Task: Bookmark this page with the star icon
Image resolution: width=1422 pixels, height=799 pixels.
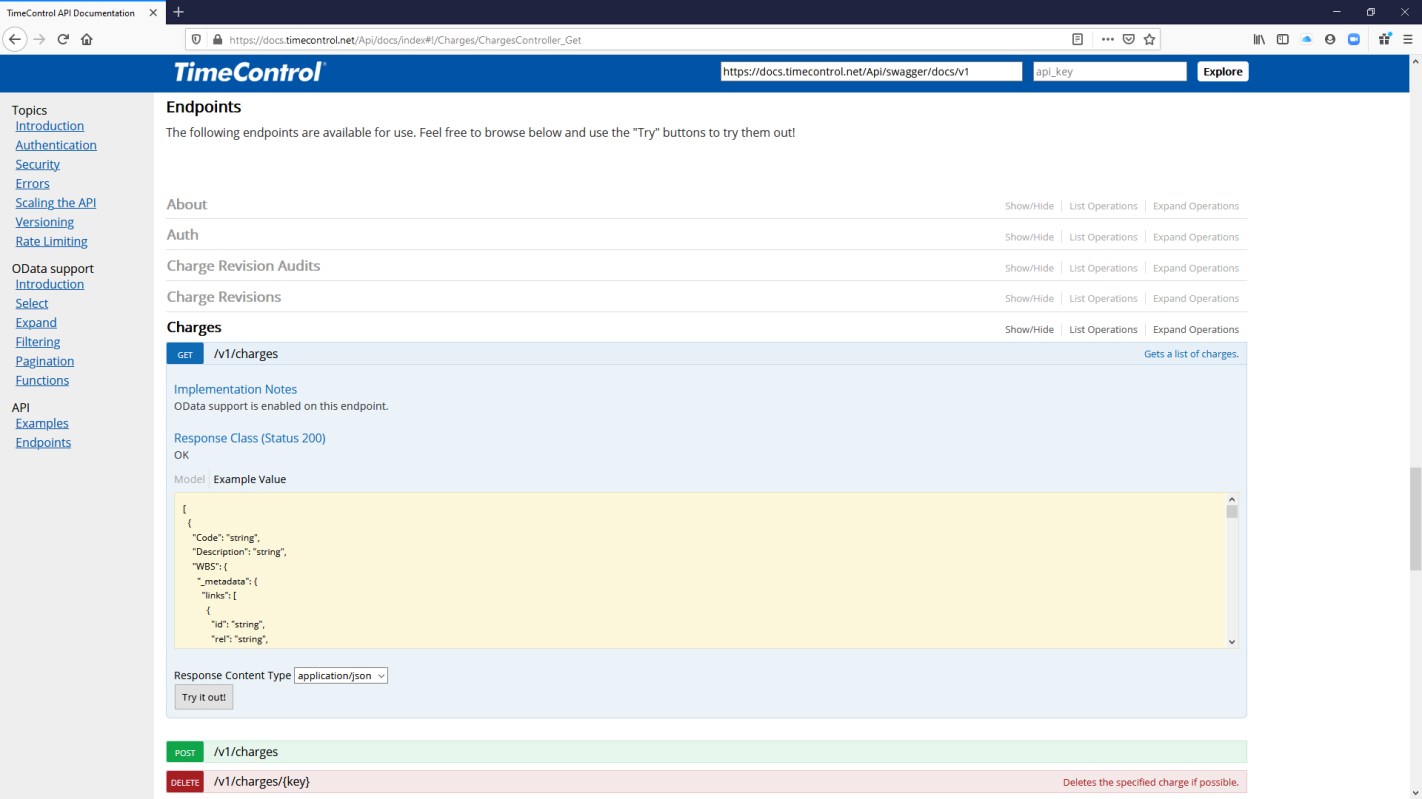Action: pyautogui.click(x=1150, y=40)
